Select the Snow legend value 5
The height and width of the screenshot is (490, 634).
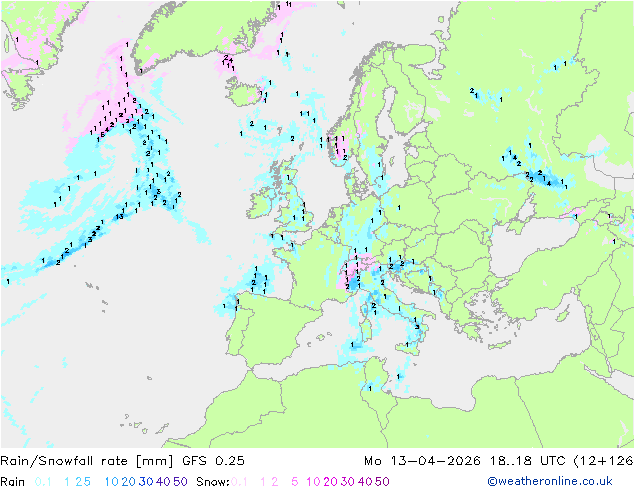click(295, 482)
